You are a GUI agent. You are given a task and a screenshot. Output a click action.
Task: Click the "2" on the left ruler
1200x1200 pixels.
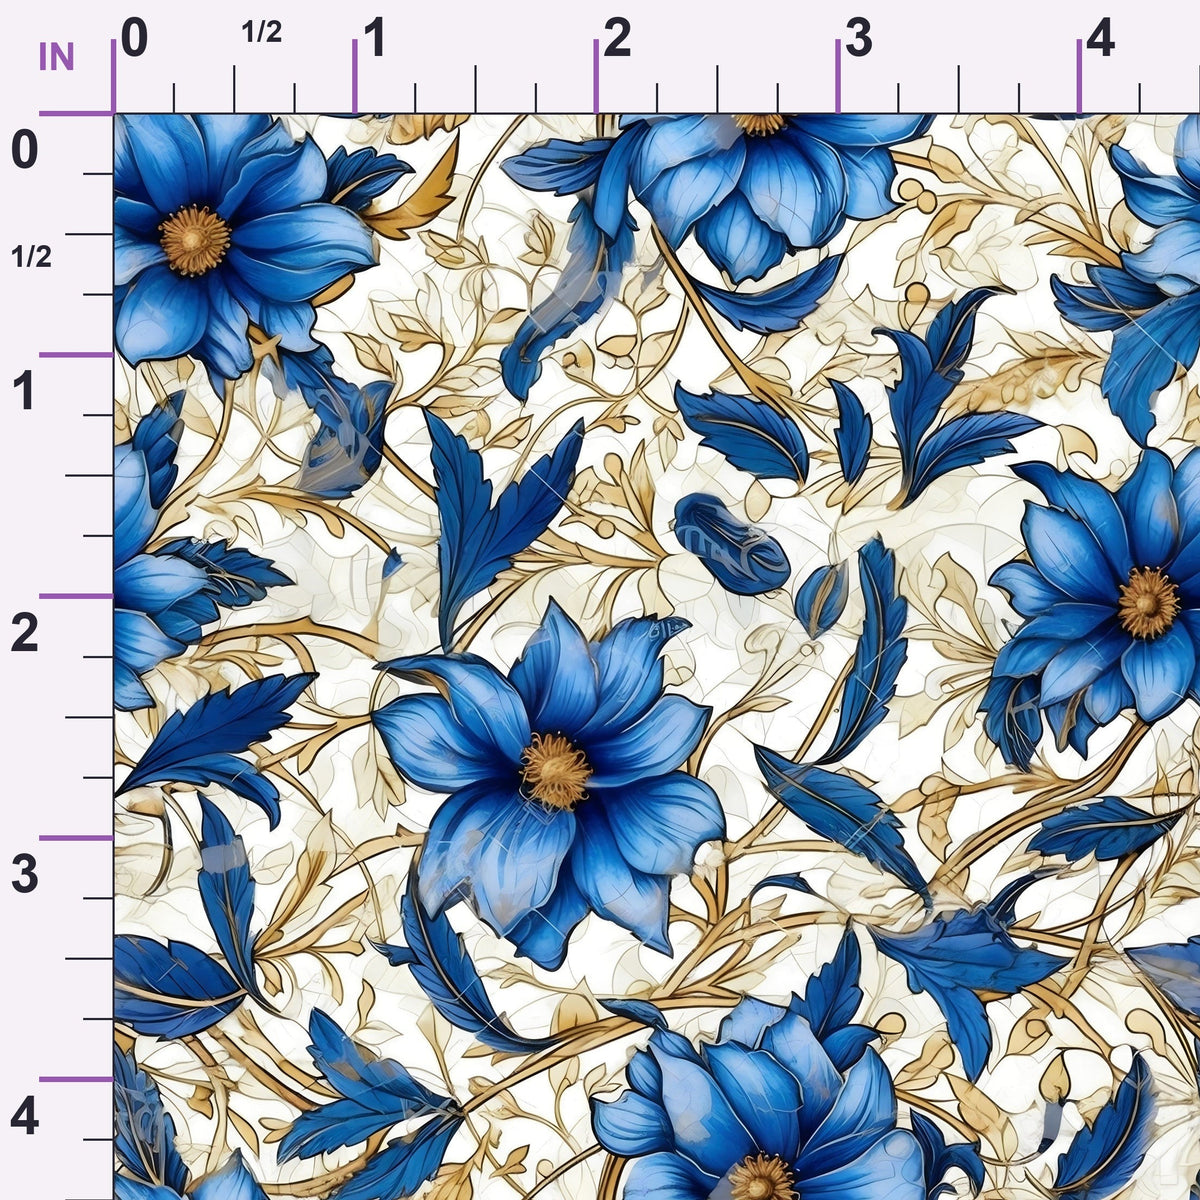point(24,634)
